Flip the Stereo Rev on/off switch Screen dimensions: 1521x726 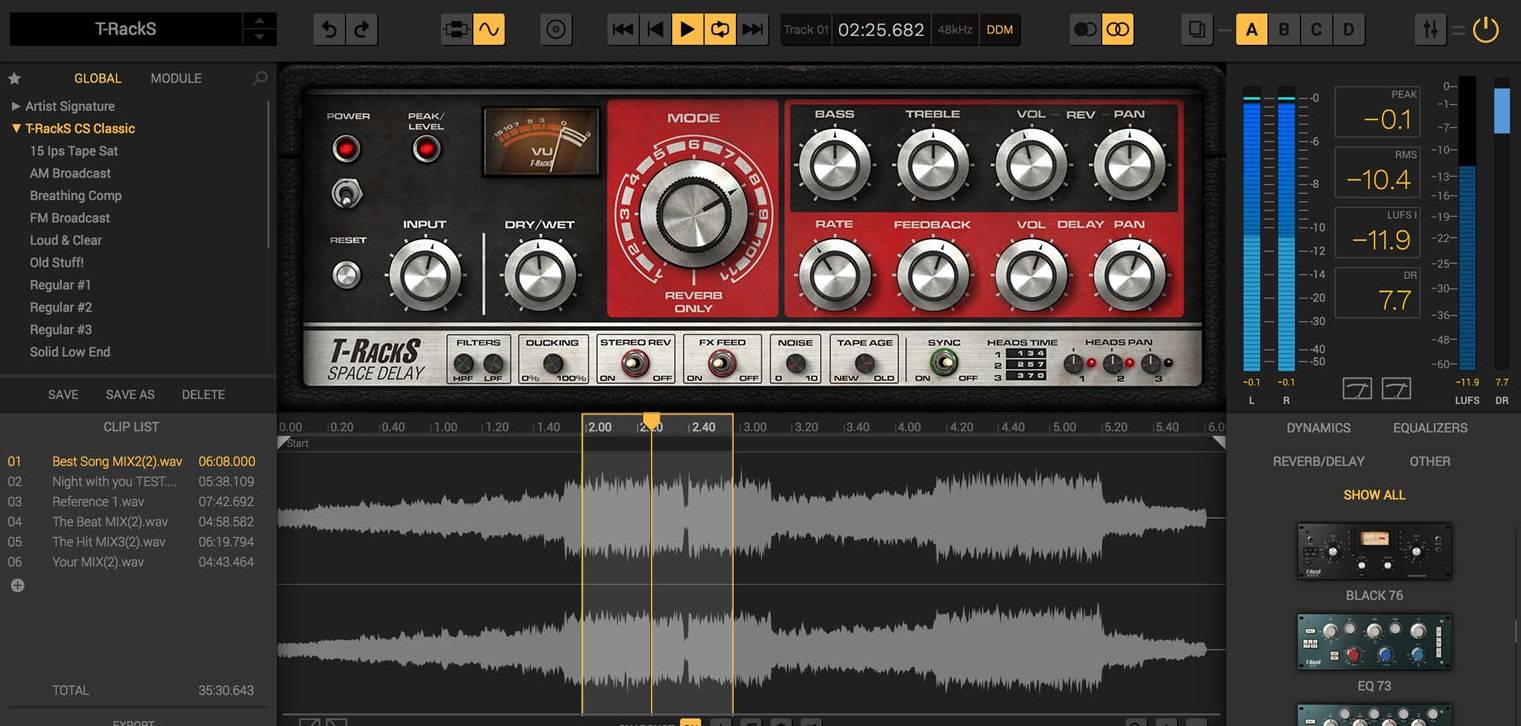tap(635, 364)
